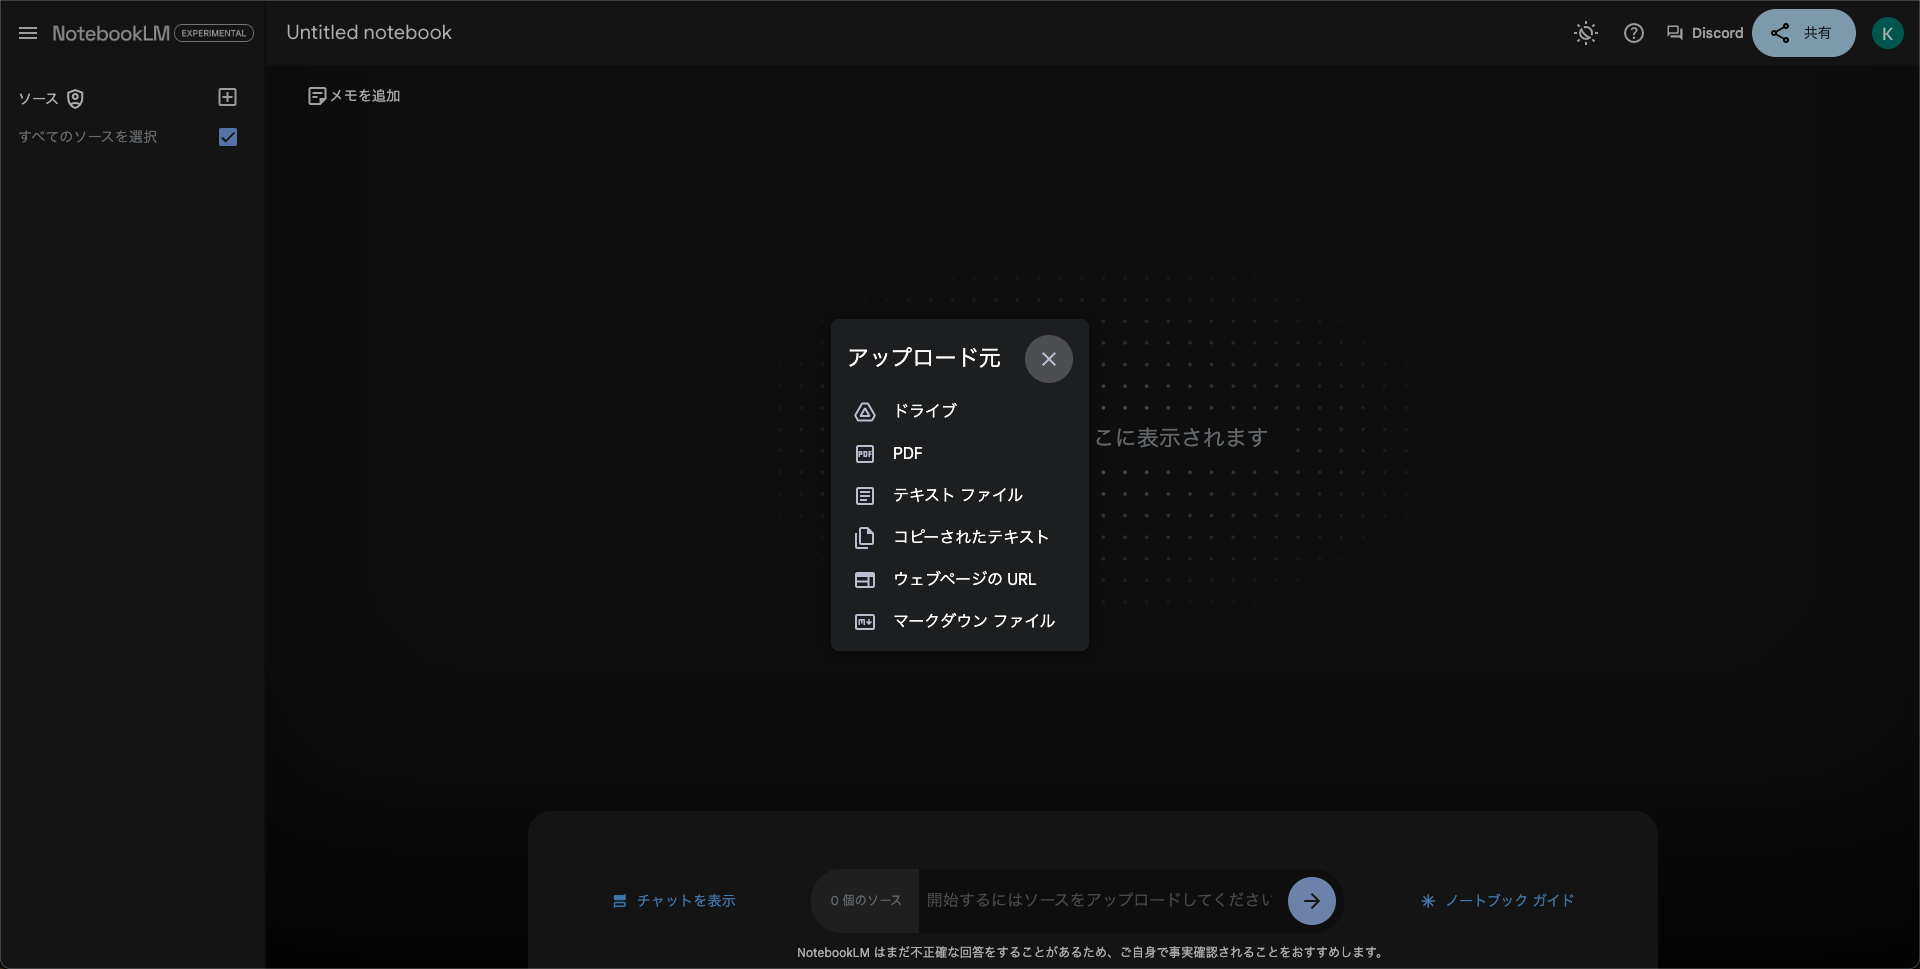Open the notebook guide
Screen dimensions: 1920x969
click(x=1497, y=901)
